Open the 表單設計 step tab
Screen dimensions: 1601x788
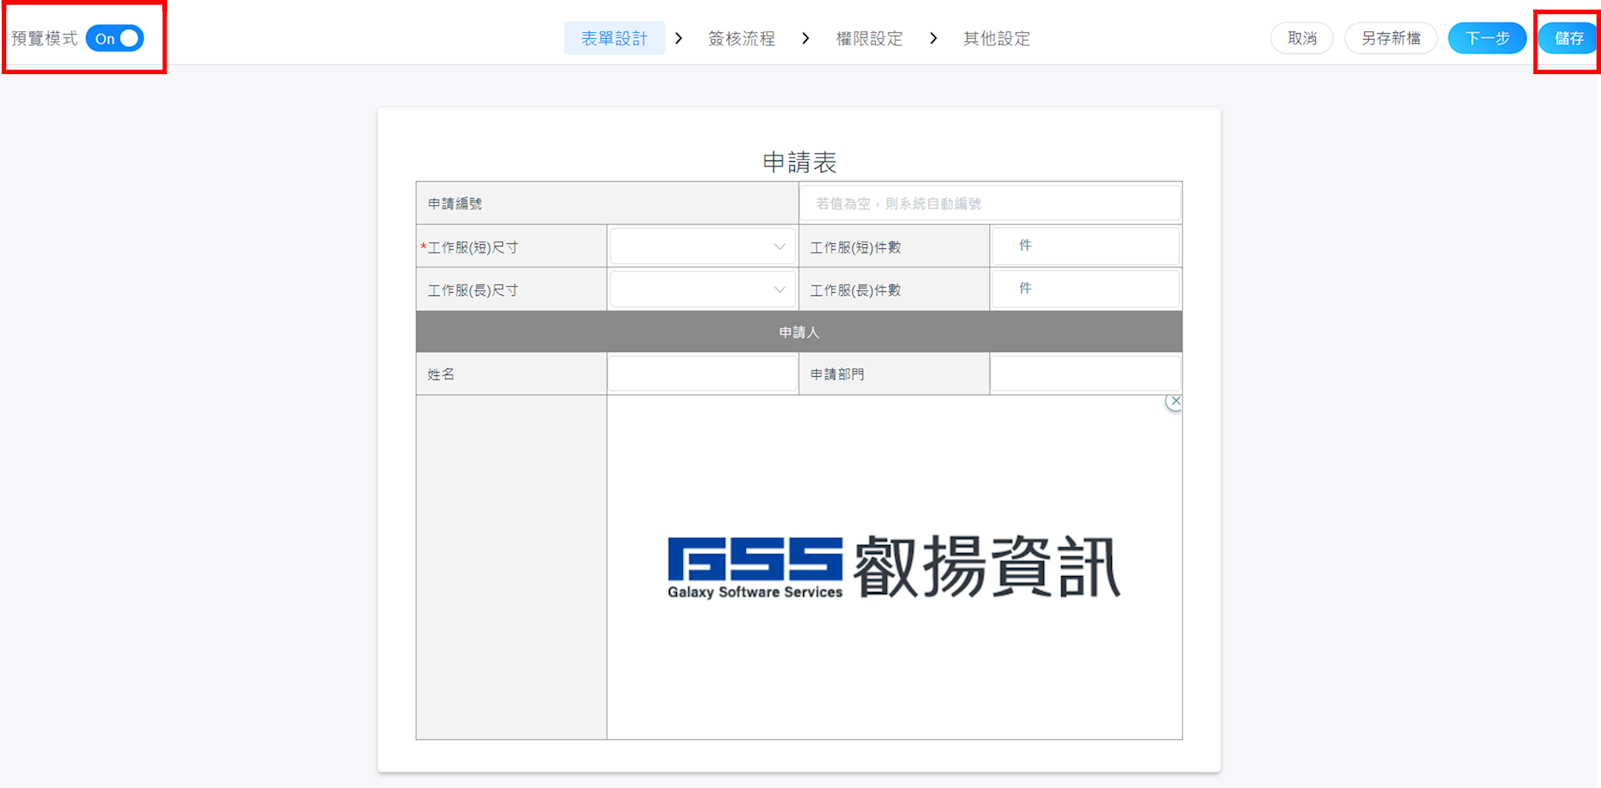(614, 38)
